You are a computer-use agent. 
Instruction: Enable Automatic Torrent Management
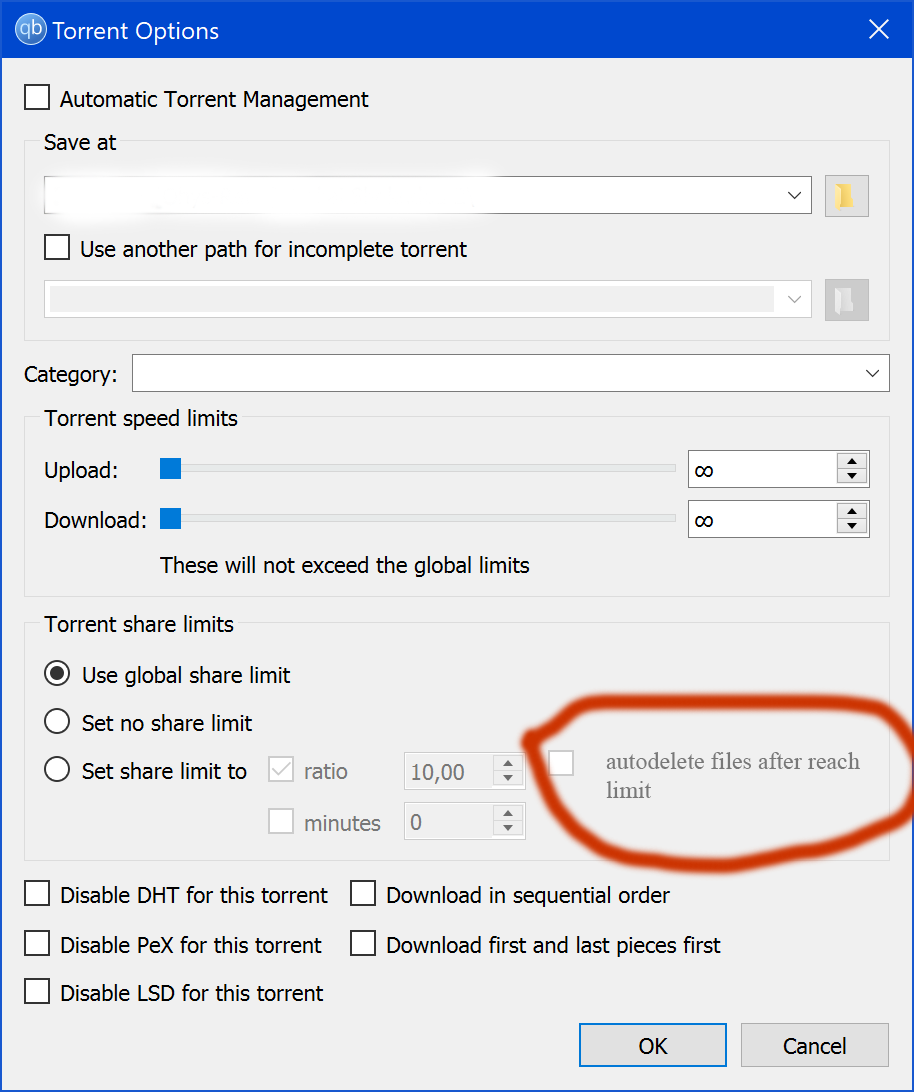pos(36,97)
